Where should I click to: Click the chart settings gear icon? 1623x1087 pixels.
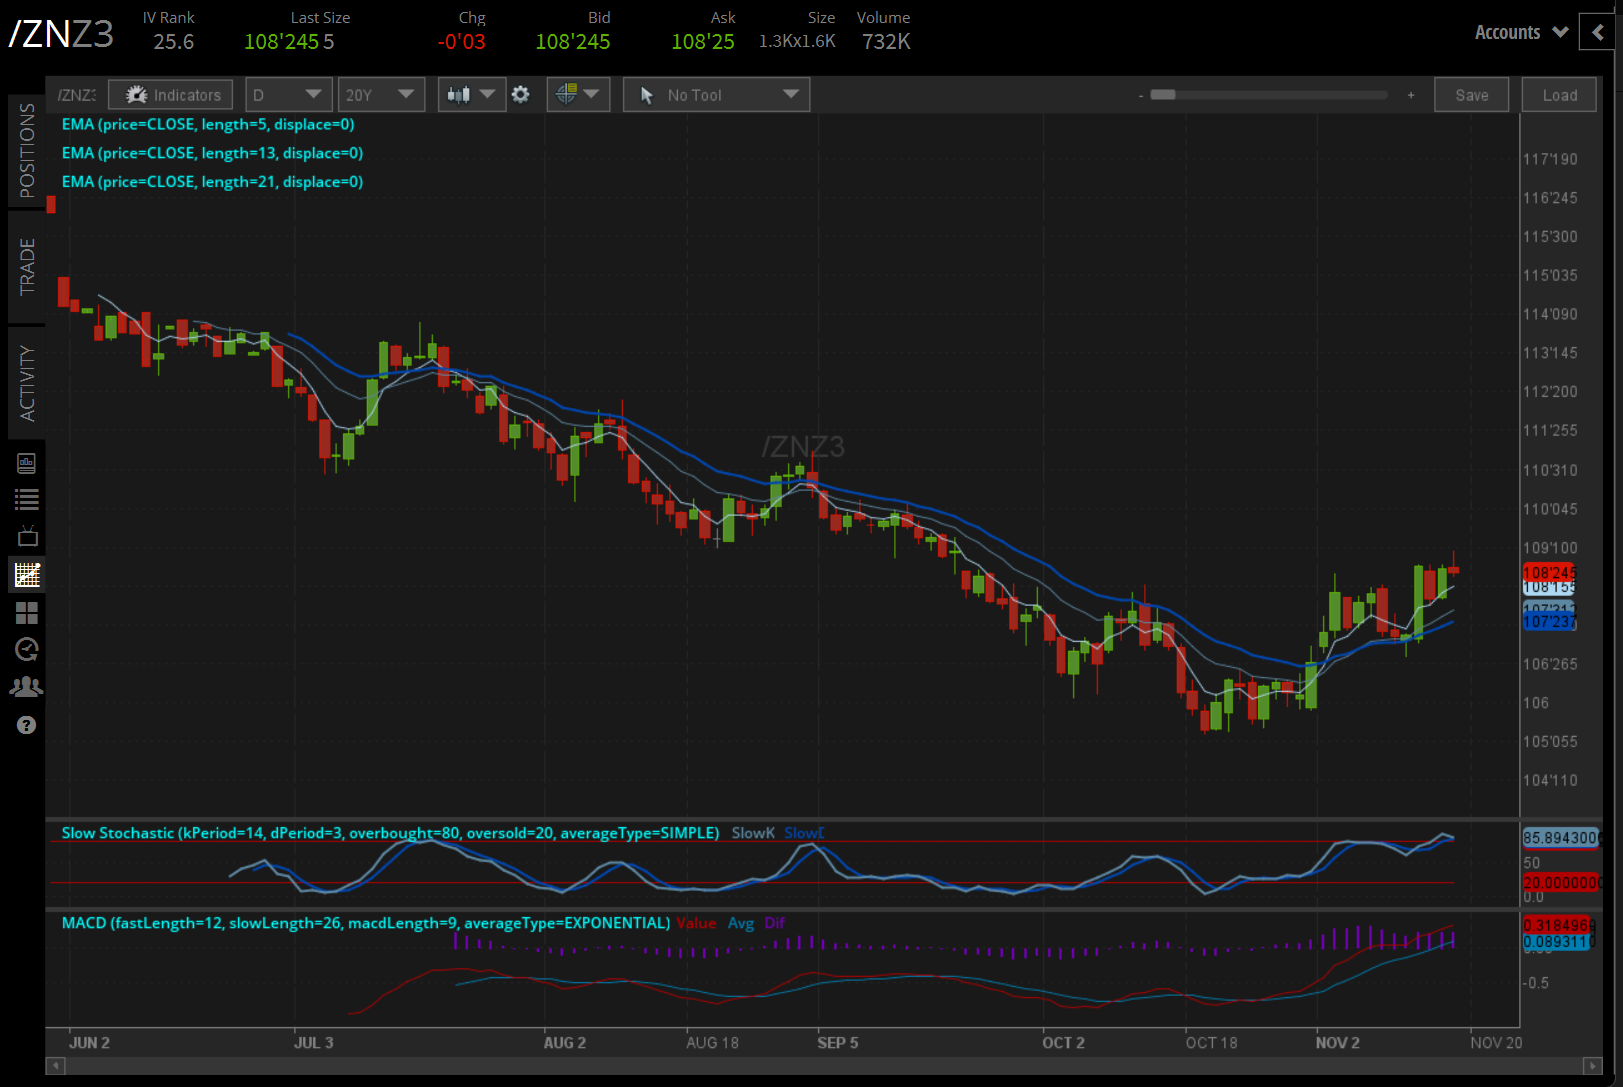520,95
